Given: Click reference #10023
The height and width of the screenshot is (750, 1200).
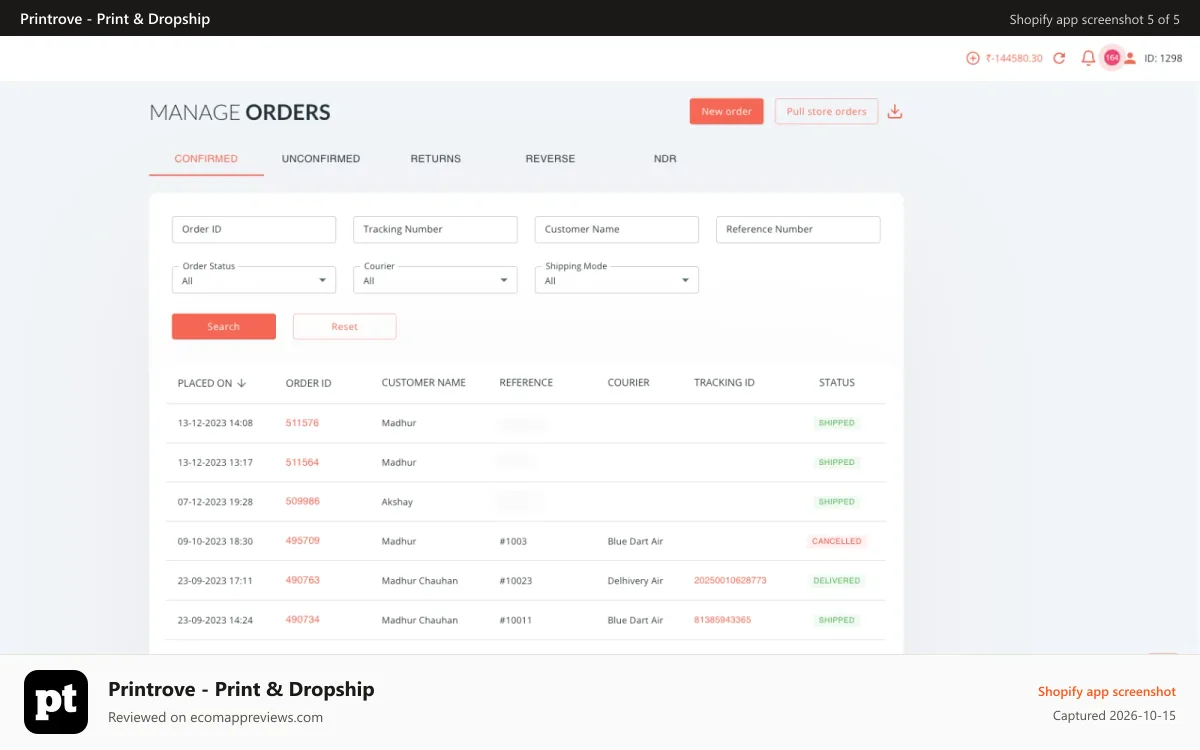Looking at the screenshot, I should pyautogui.click(x=516, y=580).
